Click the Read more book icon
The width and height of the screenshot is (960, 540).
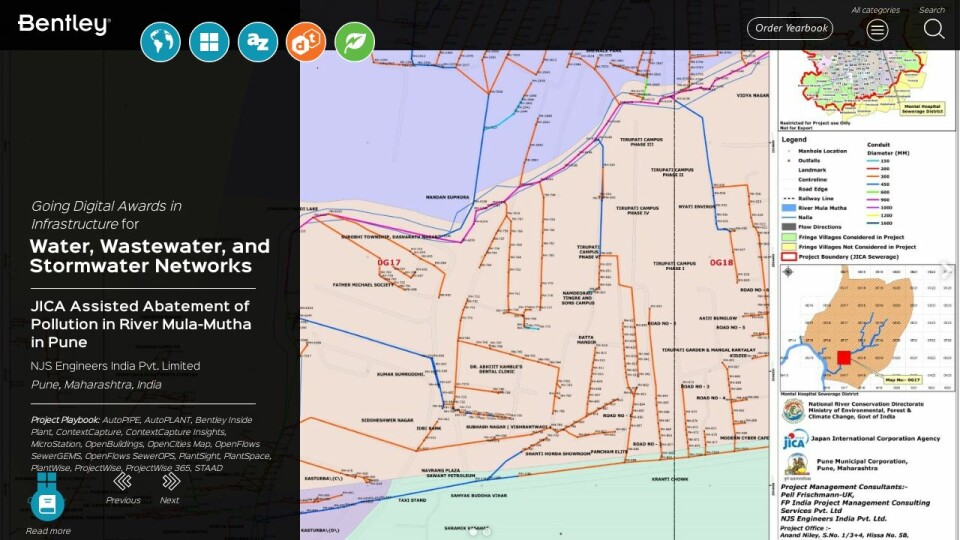coord(47,504)
